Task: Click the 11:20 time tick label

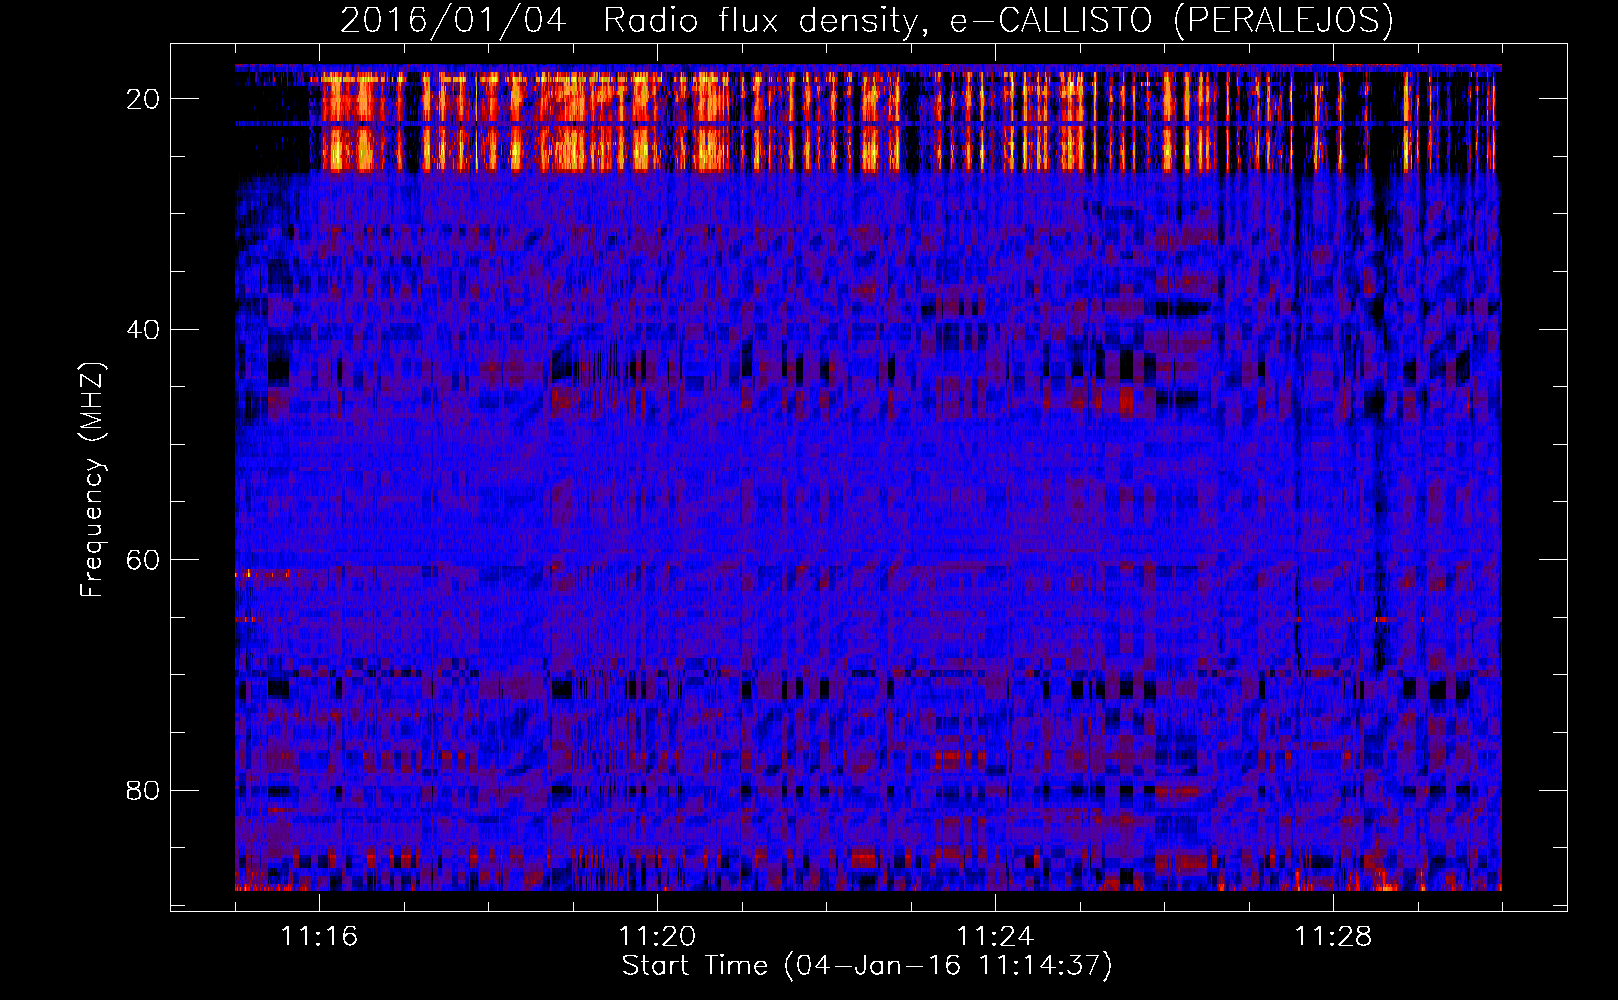Action: point(657,936)
